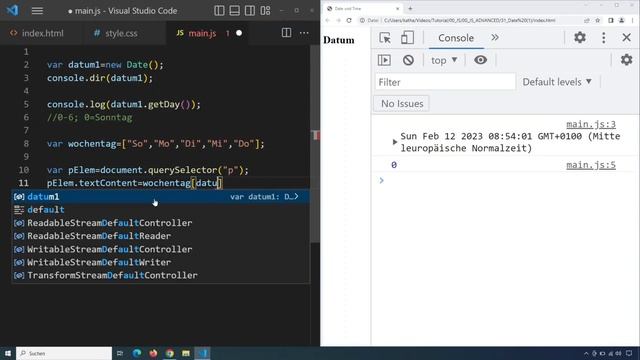Open main.js:3 source link
The height and width of the screenshot is (360, 640).
[x=591, y=124]
